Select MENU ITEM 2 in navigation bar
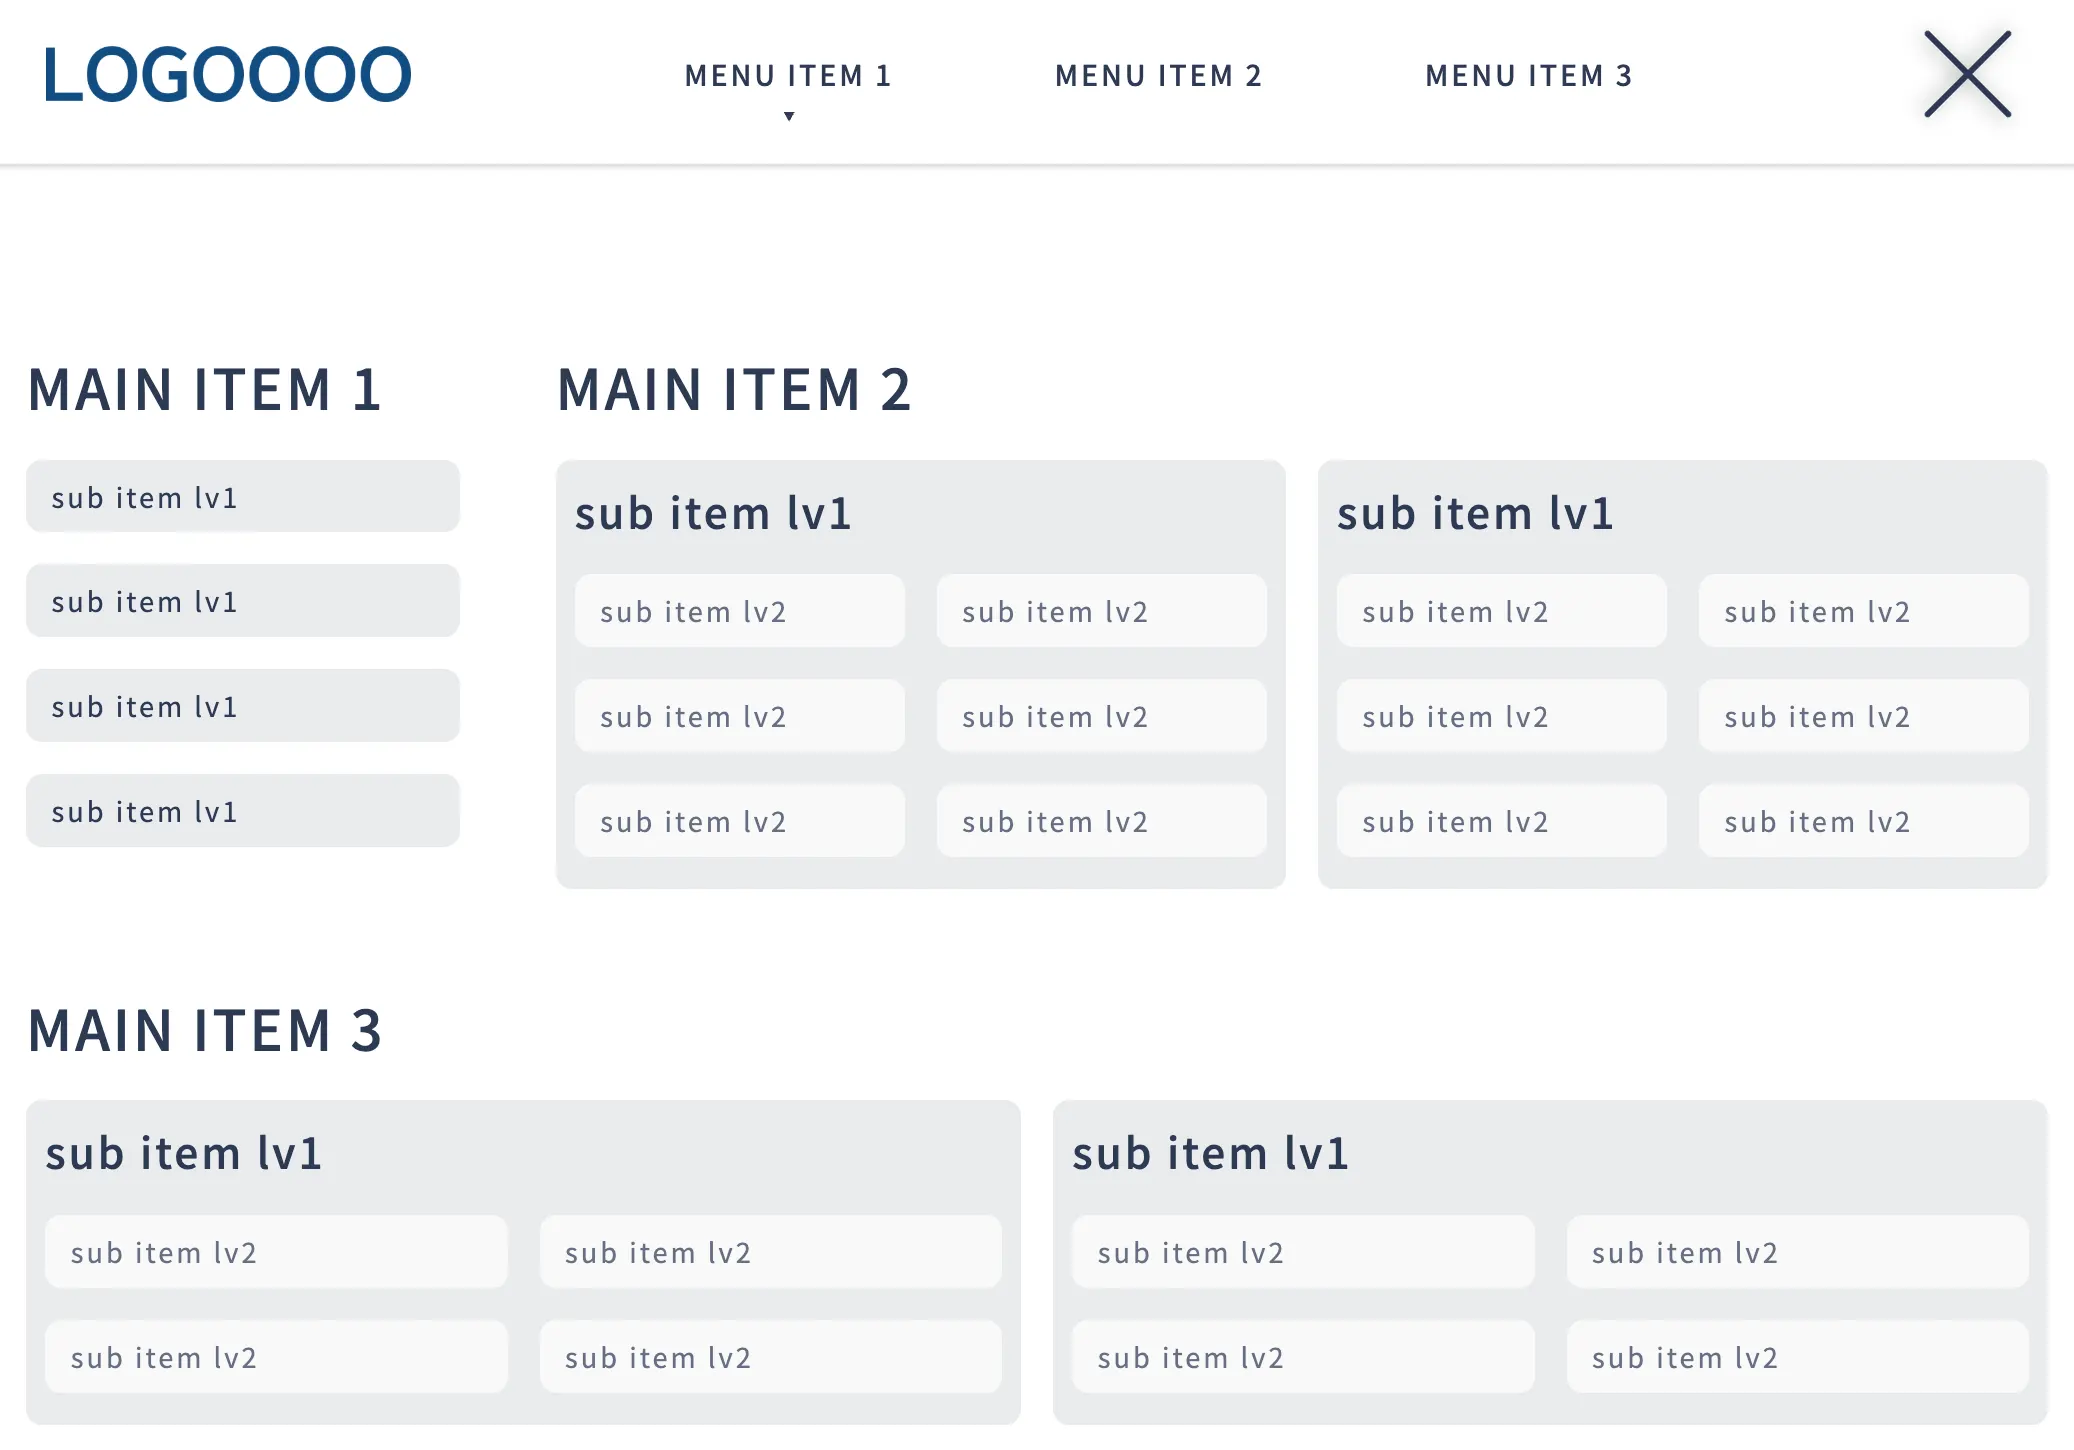This screenshot has height=1450, width=2074. pyautogui.click(x=1158, y=76)
